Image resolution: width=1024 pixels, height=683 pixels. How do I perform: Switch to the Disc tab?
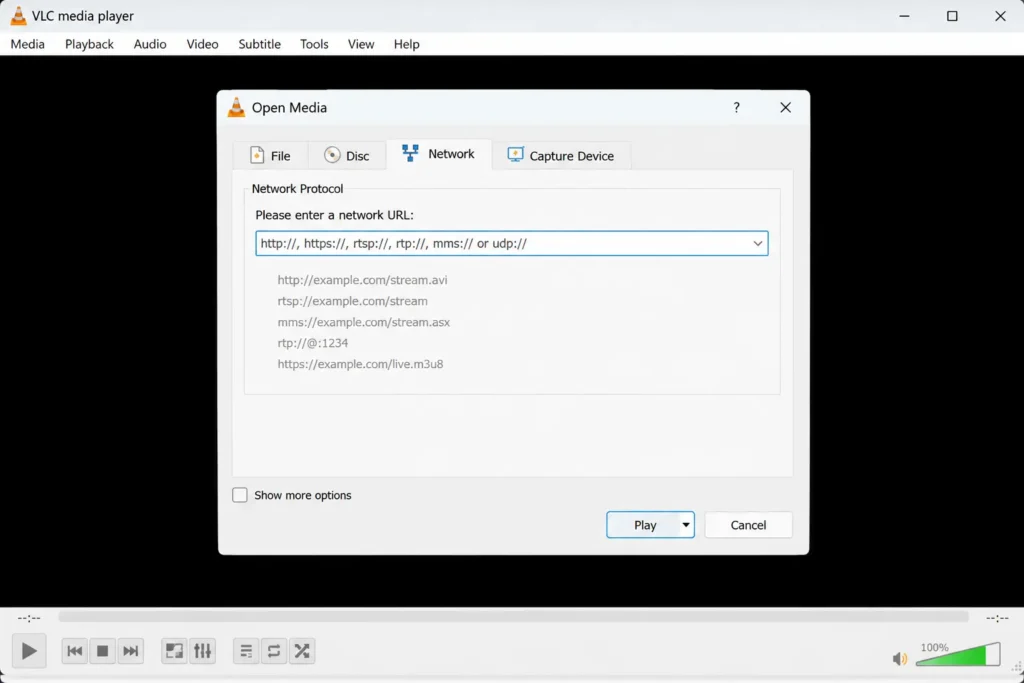pos(347,155)
